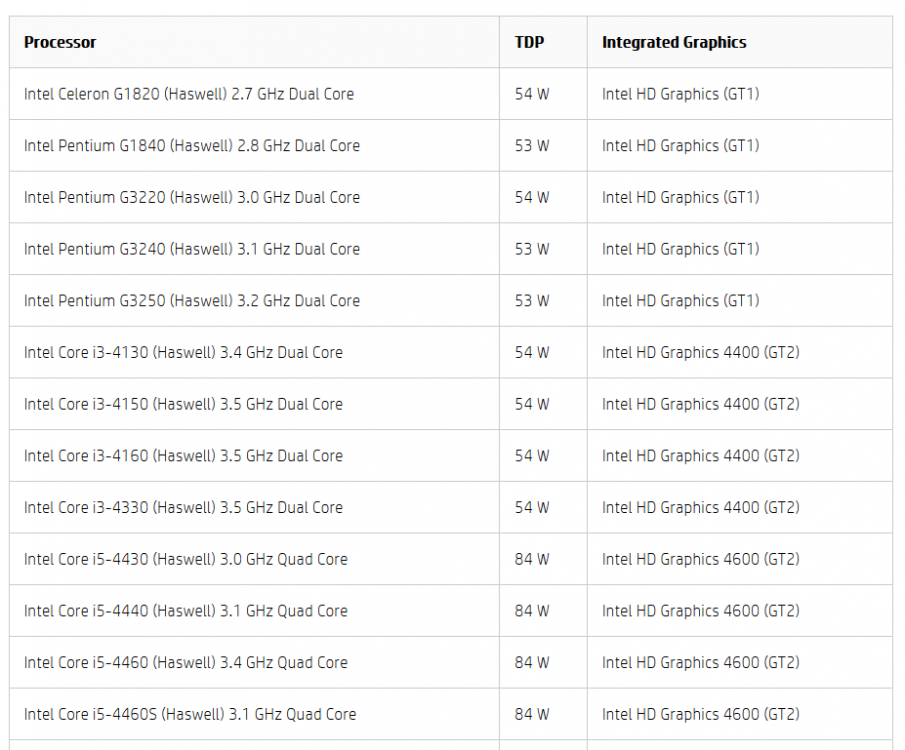This screenshot has width=905, height=750.
Task: Click the TDP value for Celeron G1820
Action: pyautogui.click(x=532, y=94)
